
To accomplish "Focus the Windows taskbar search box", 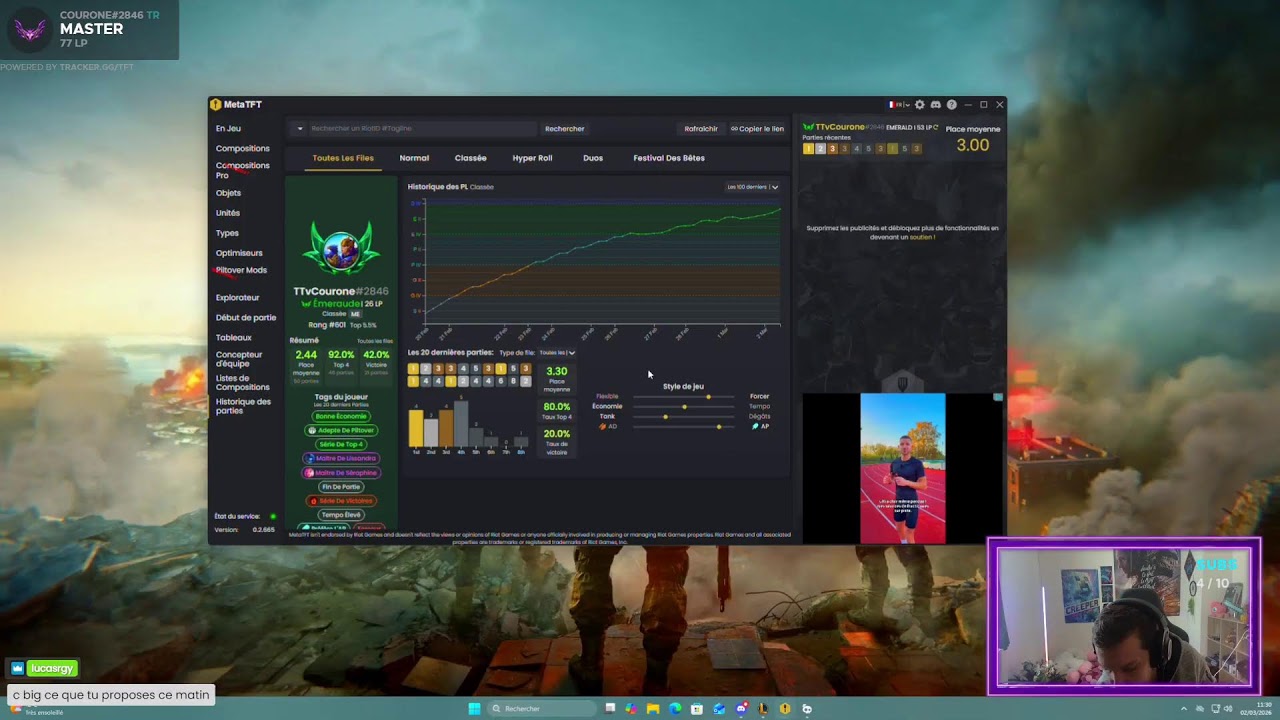I will 541,709.
